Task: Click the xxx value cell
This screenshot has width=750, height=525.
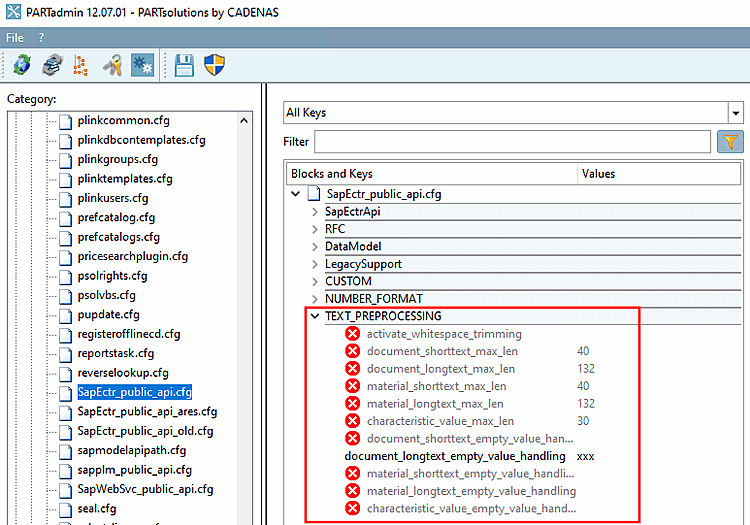Action: point(585,456)
